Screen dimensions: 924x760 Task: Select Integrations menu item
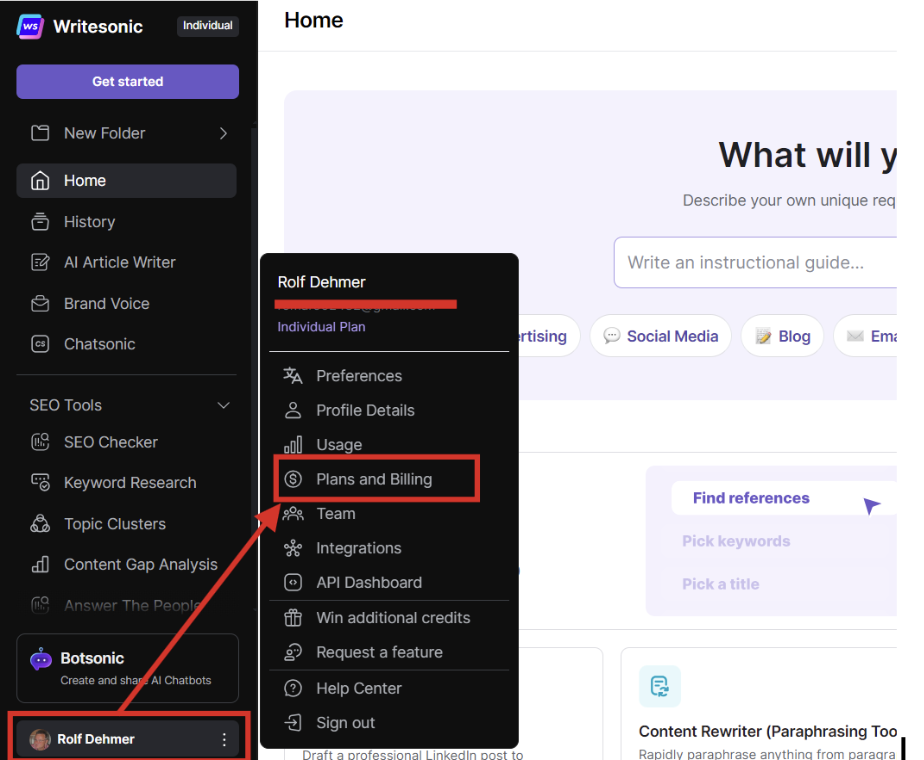pyautogui.click(x=389, y=548)
